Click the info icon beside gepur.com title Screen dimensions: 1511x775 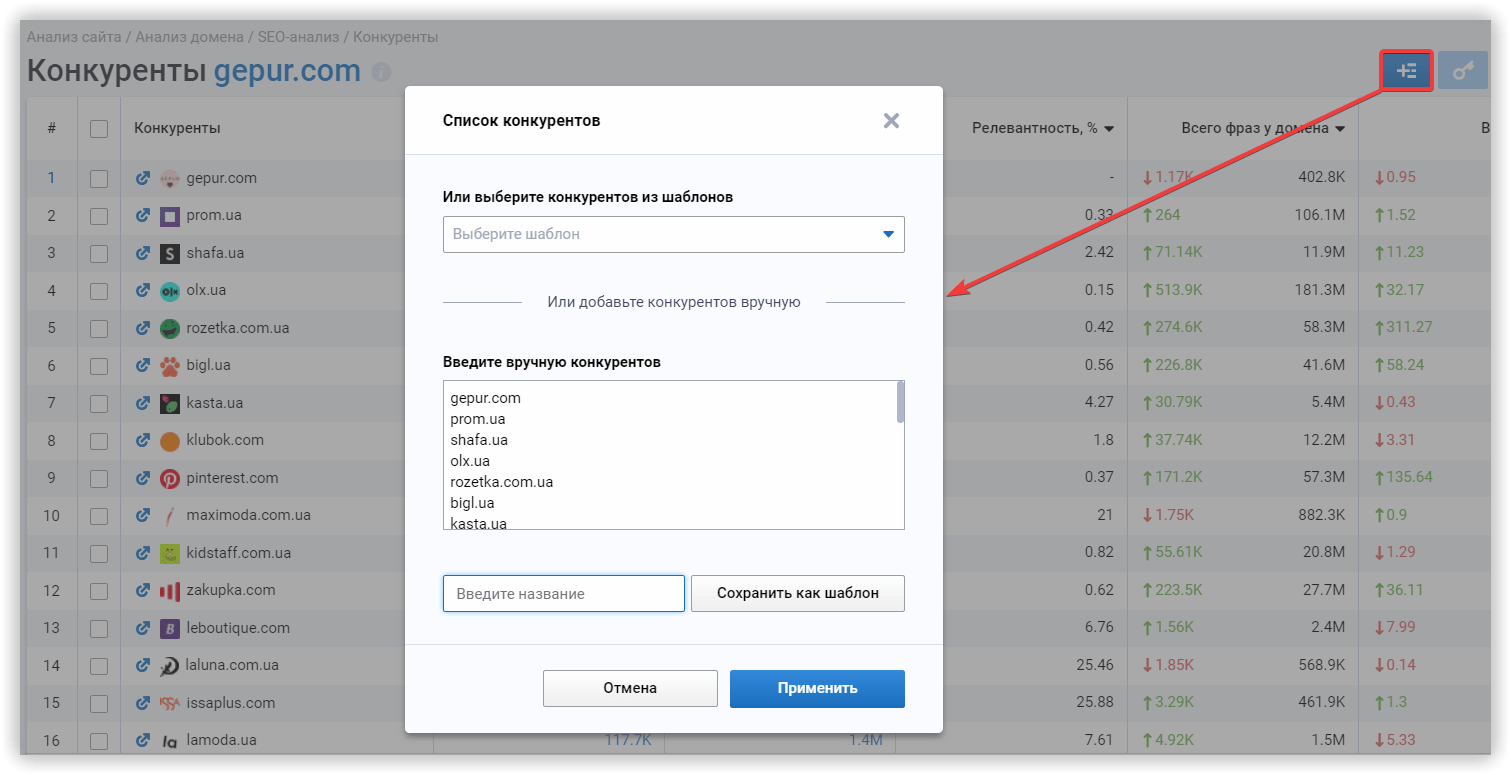click(x=381, y=72)
